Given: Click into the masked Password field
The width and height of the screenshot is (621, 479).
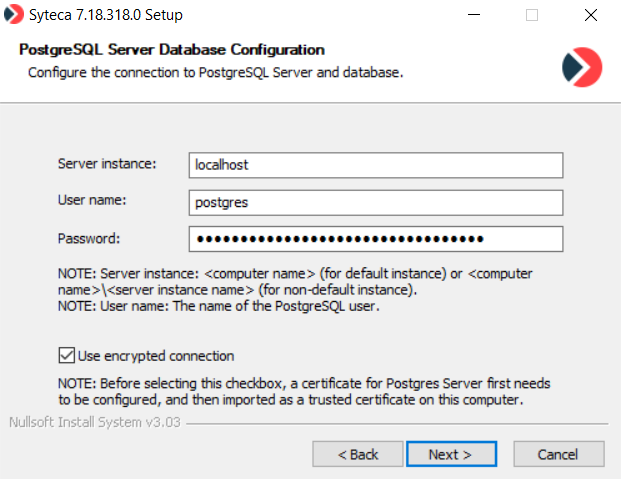Looking at the screenshot, I should [375, 239].
